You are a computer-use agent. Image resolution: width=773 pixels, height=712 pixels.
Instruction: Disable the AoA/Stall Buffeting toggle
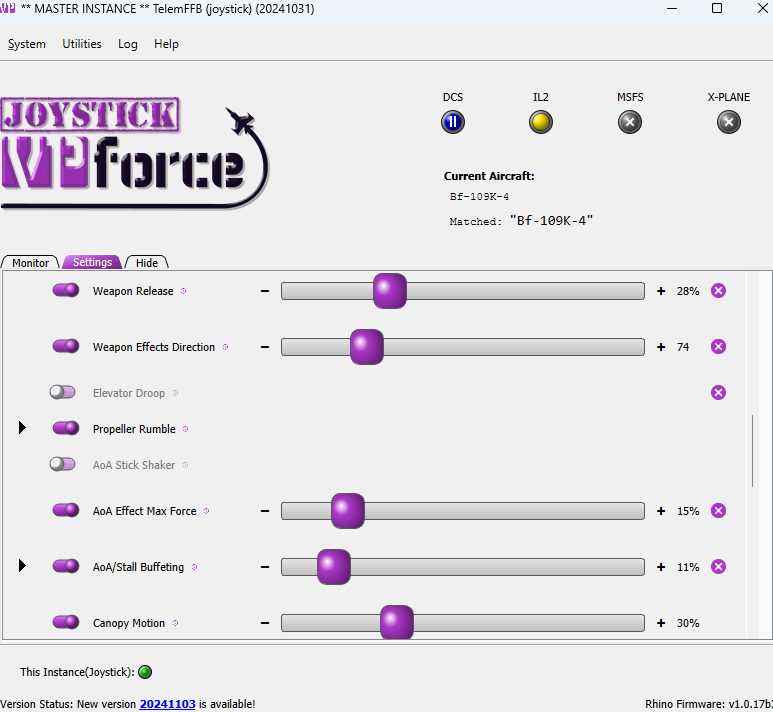click(66, 566)
